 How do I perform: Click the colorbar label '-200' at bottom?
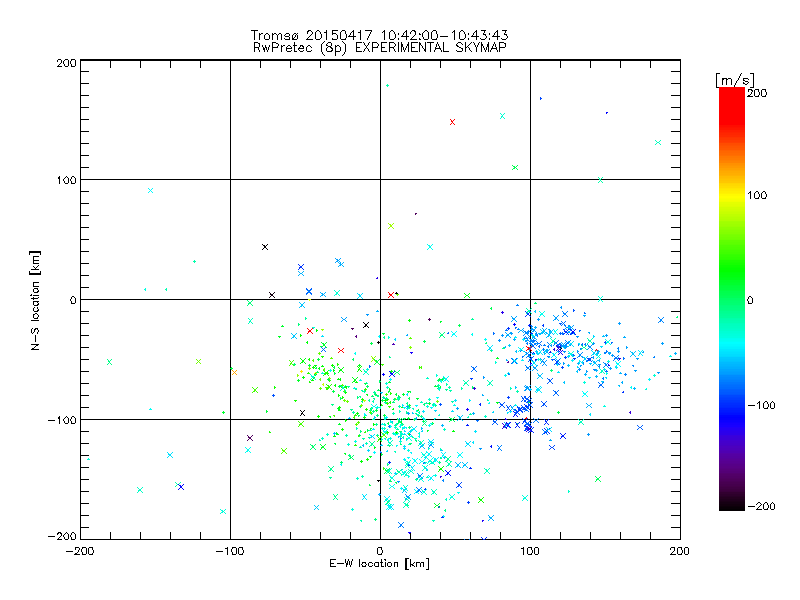click(761, 507)
